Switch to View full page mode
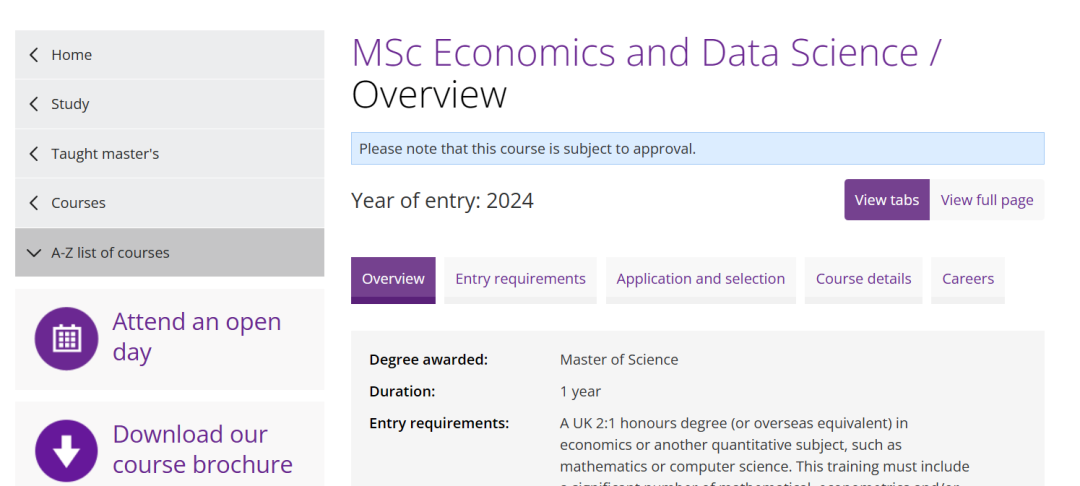Screen dimensions: 1080x486 (x=986, y=200)
